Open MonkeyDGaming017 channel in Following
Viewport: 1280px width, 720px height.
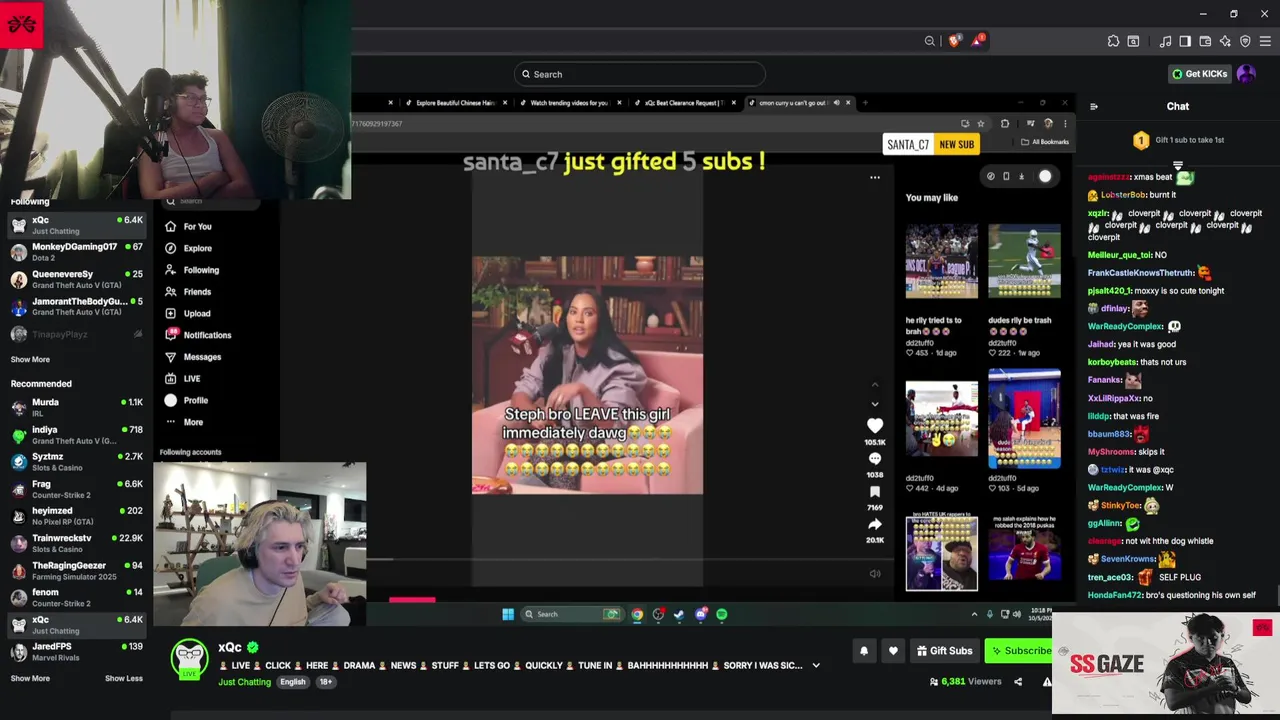point(76,252)
